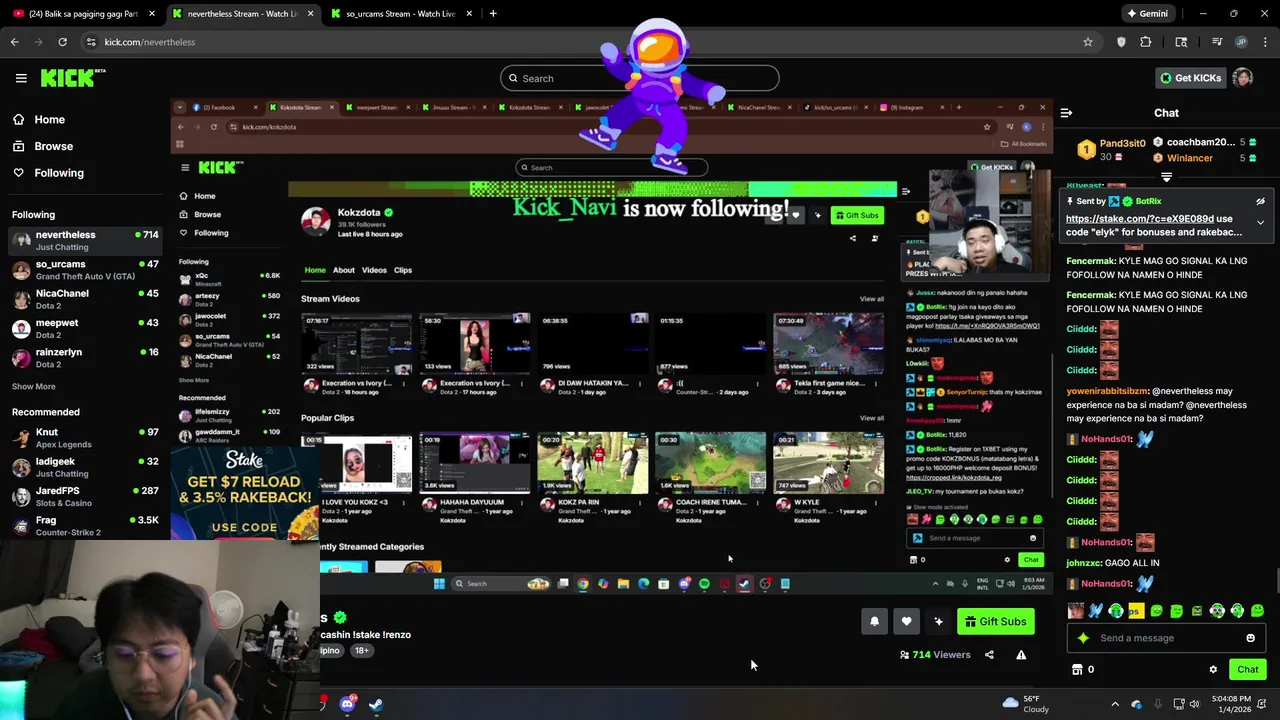Click Winlancer in gift leaderboard
The height and width of the screenshot is (720, 1280).
1189,158
